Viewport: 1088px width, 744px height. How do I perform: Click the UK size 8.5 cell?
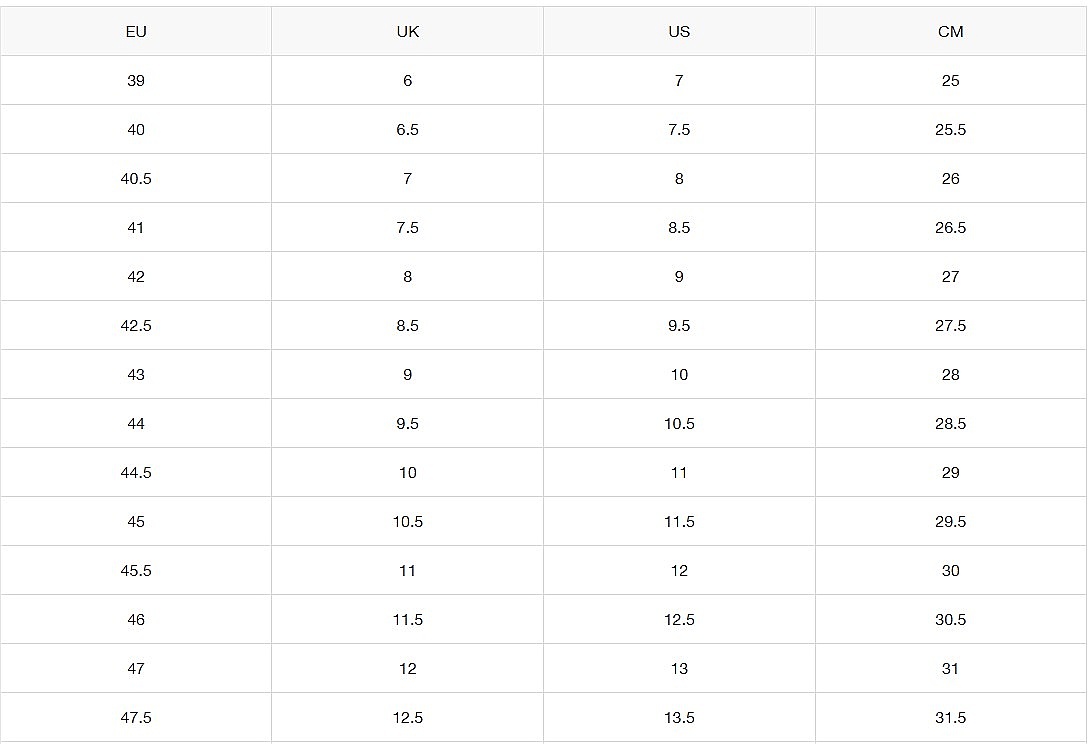(407, 326)
